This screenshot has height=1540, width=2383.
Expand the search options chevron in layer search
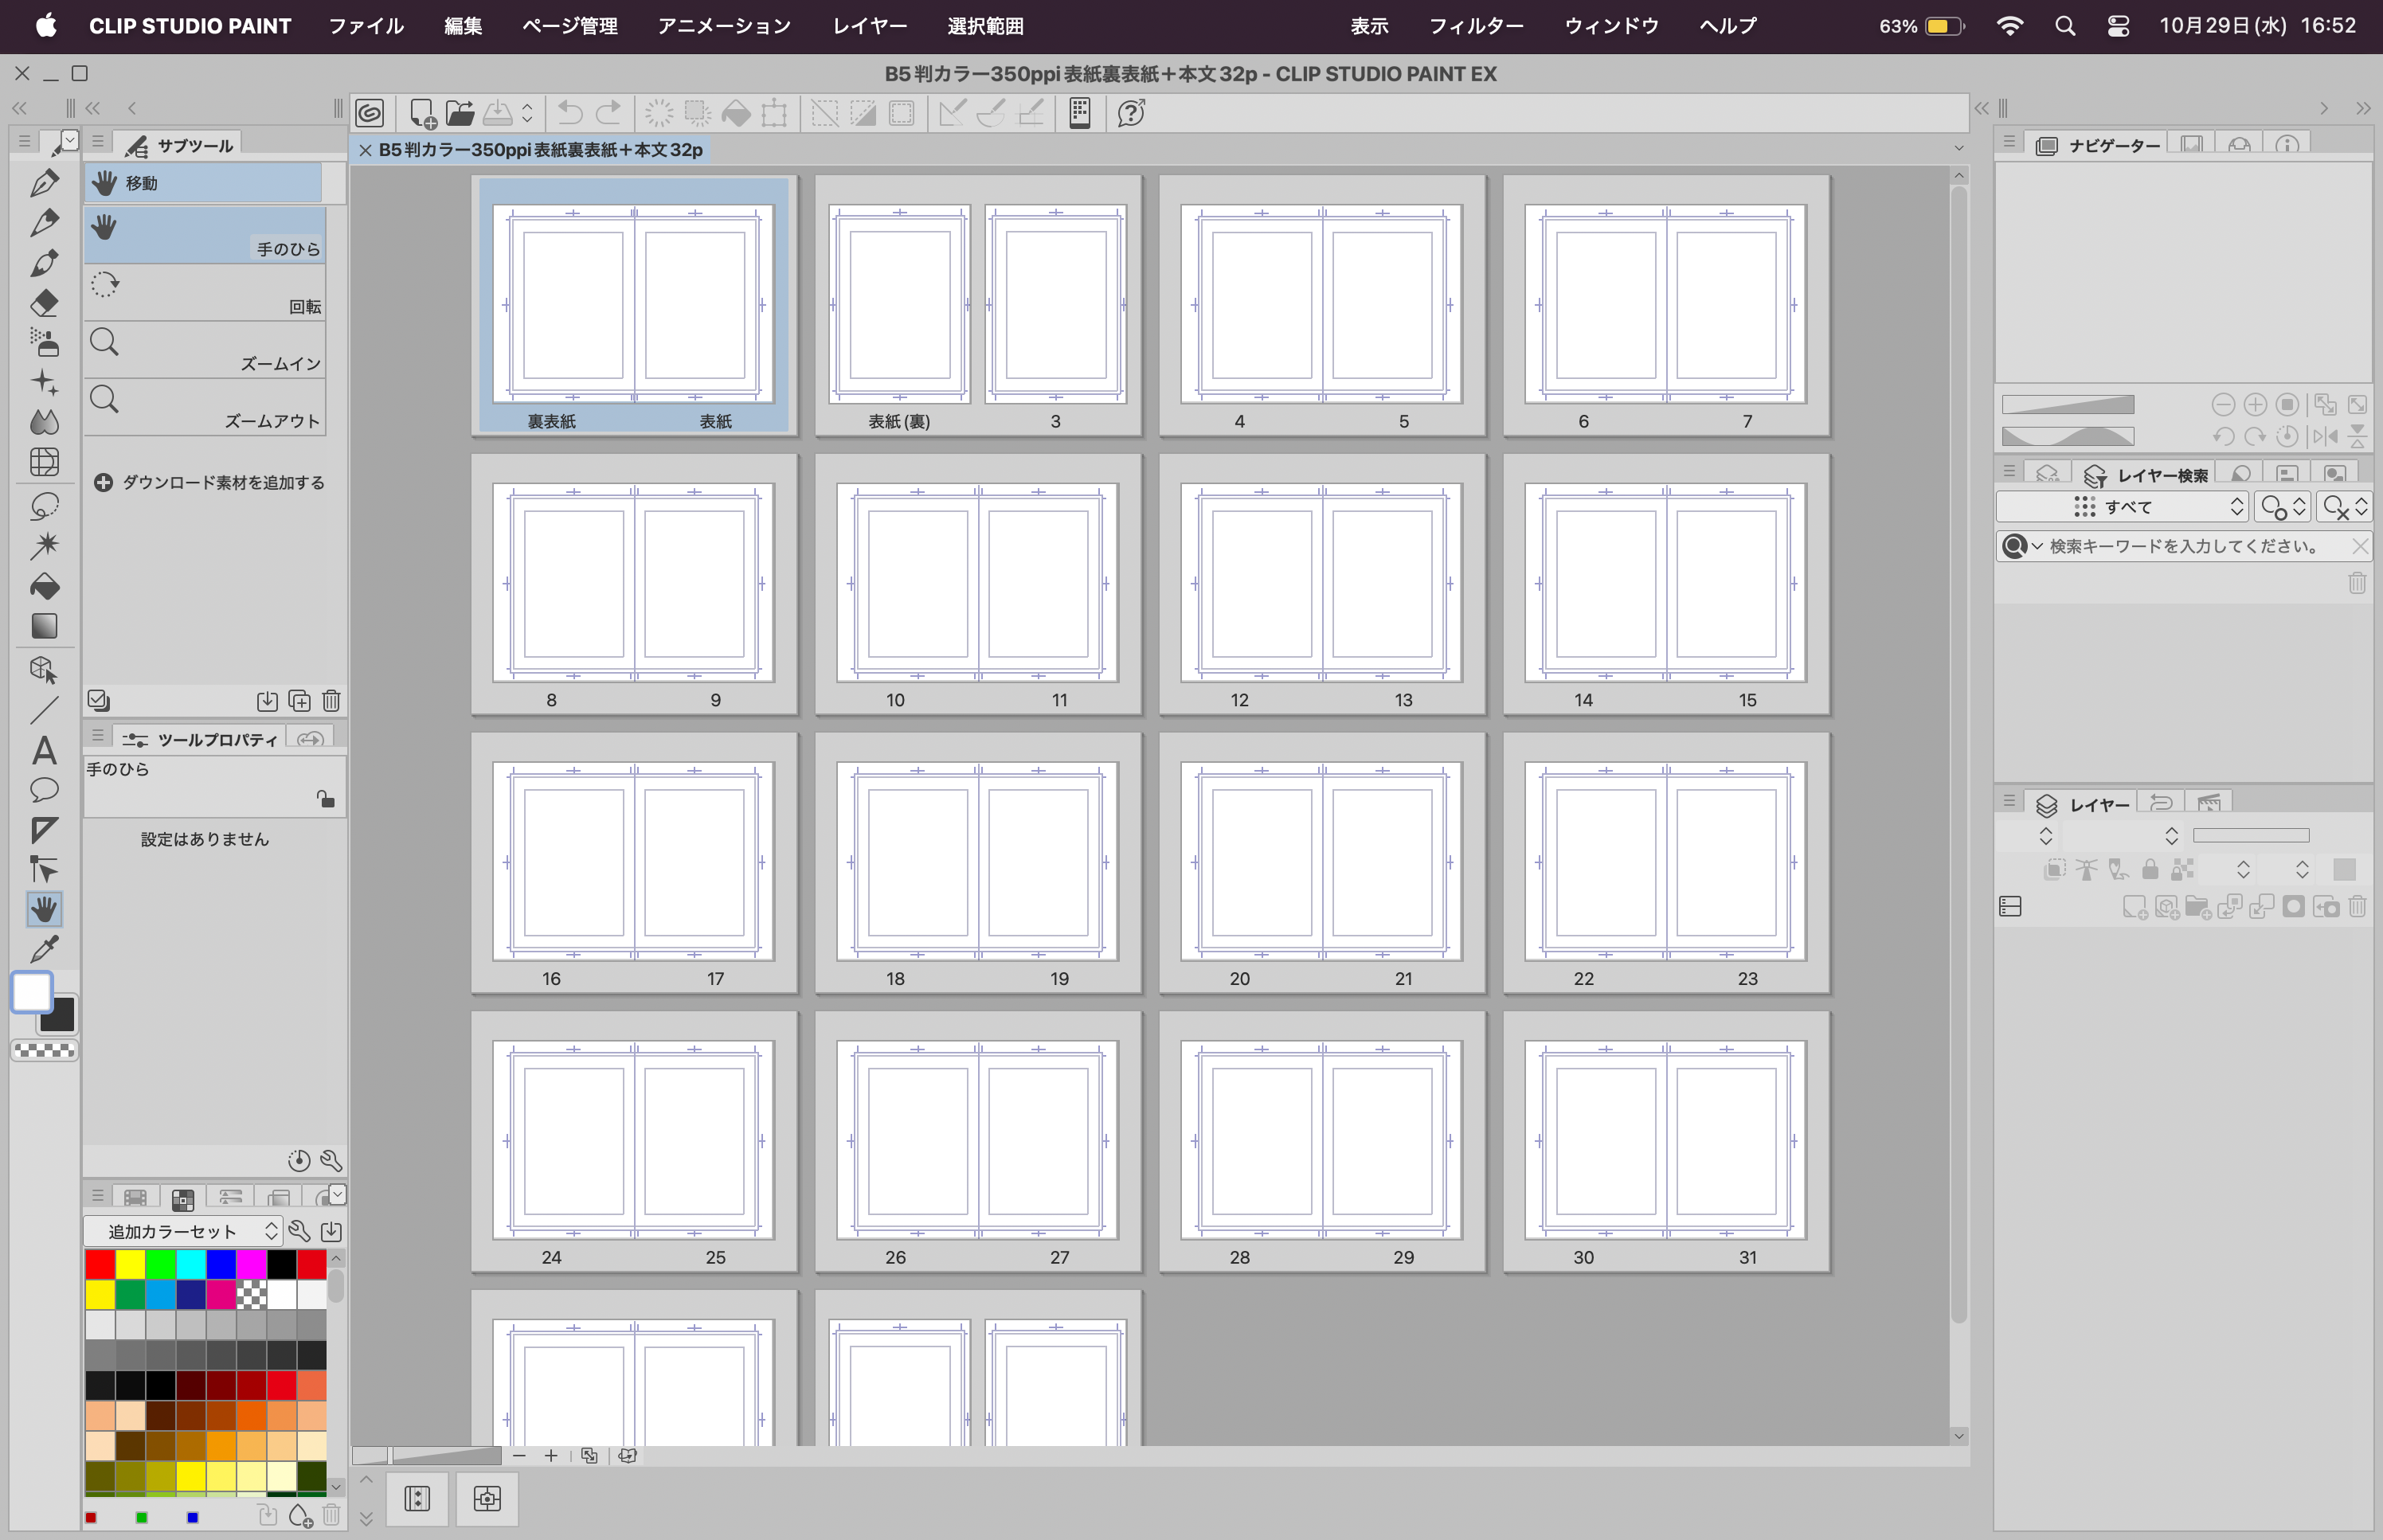[x=2037, y=546]
